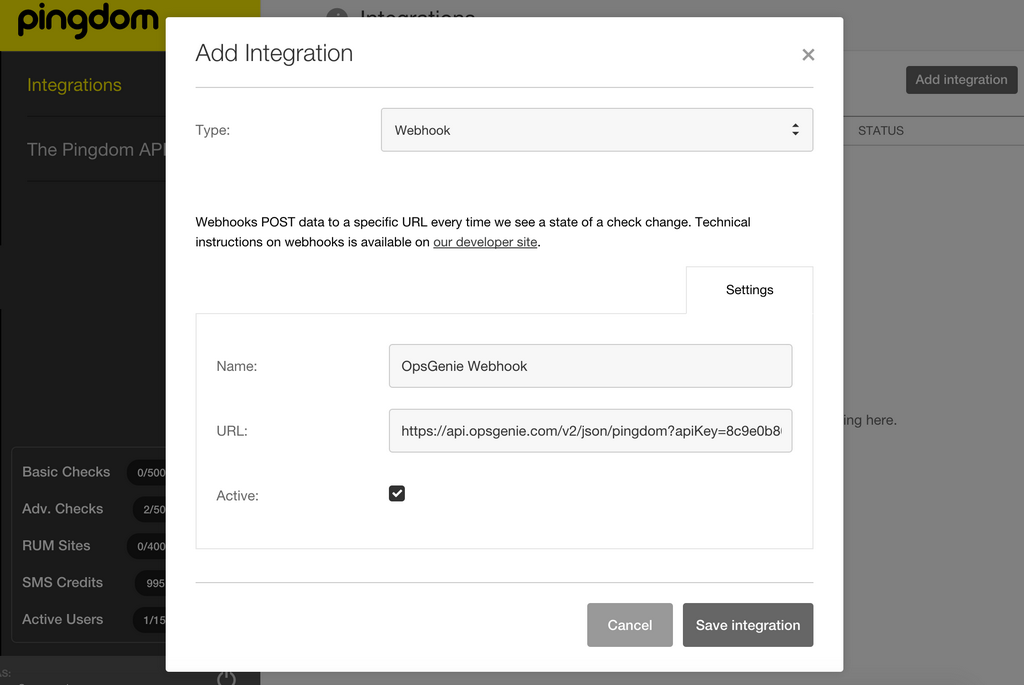The height and width of the screenshot is (685, 1024).
Task: Open The Pingdom API sidebar item
Action: point(96,150)
